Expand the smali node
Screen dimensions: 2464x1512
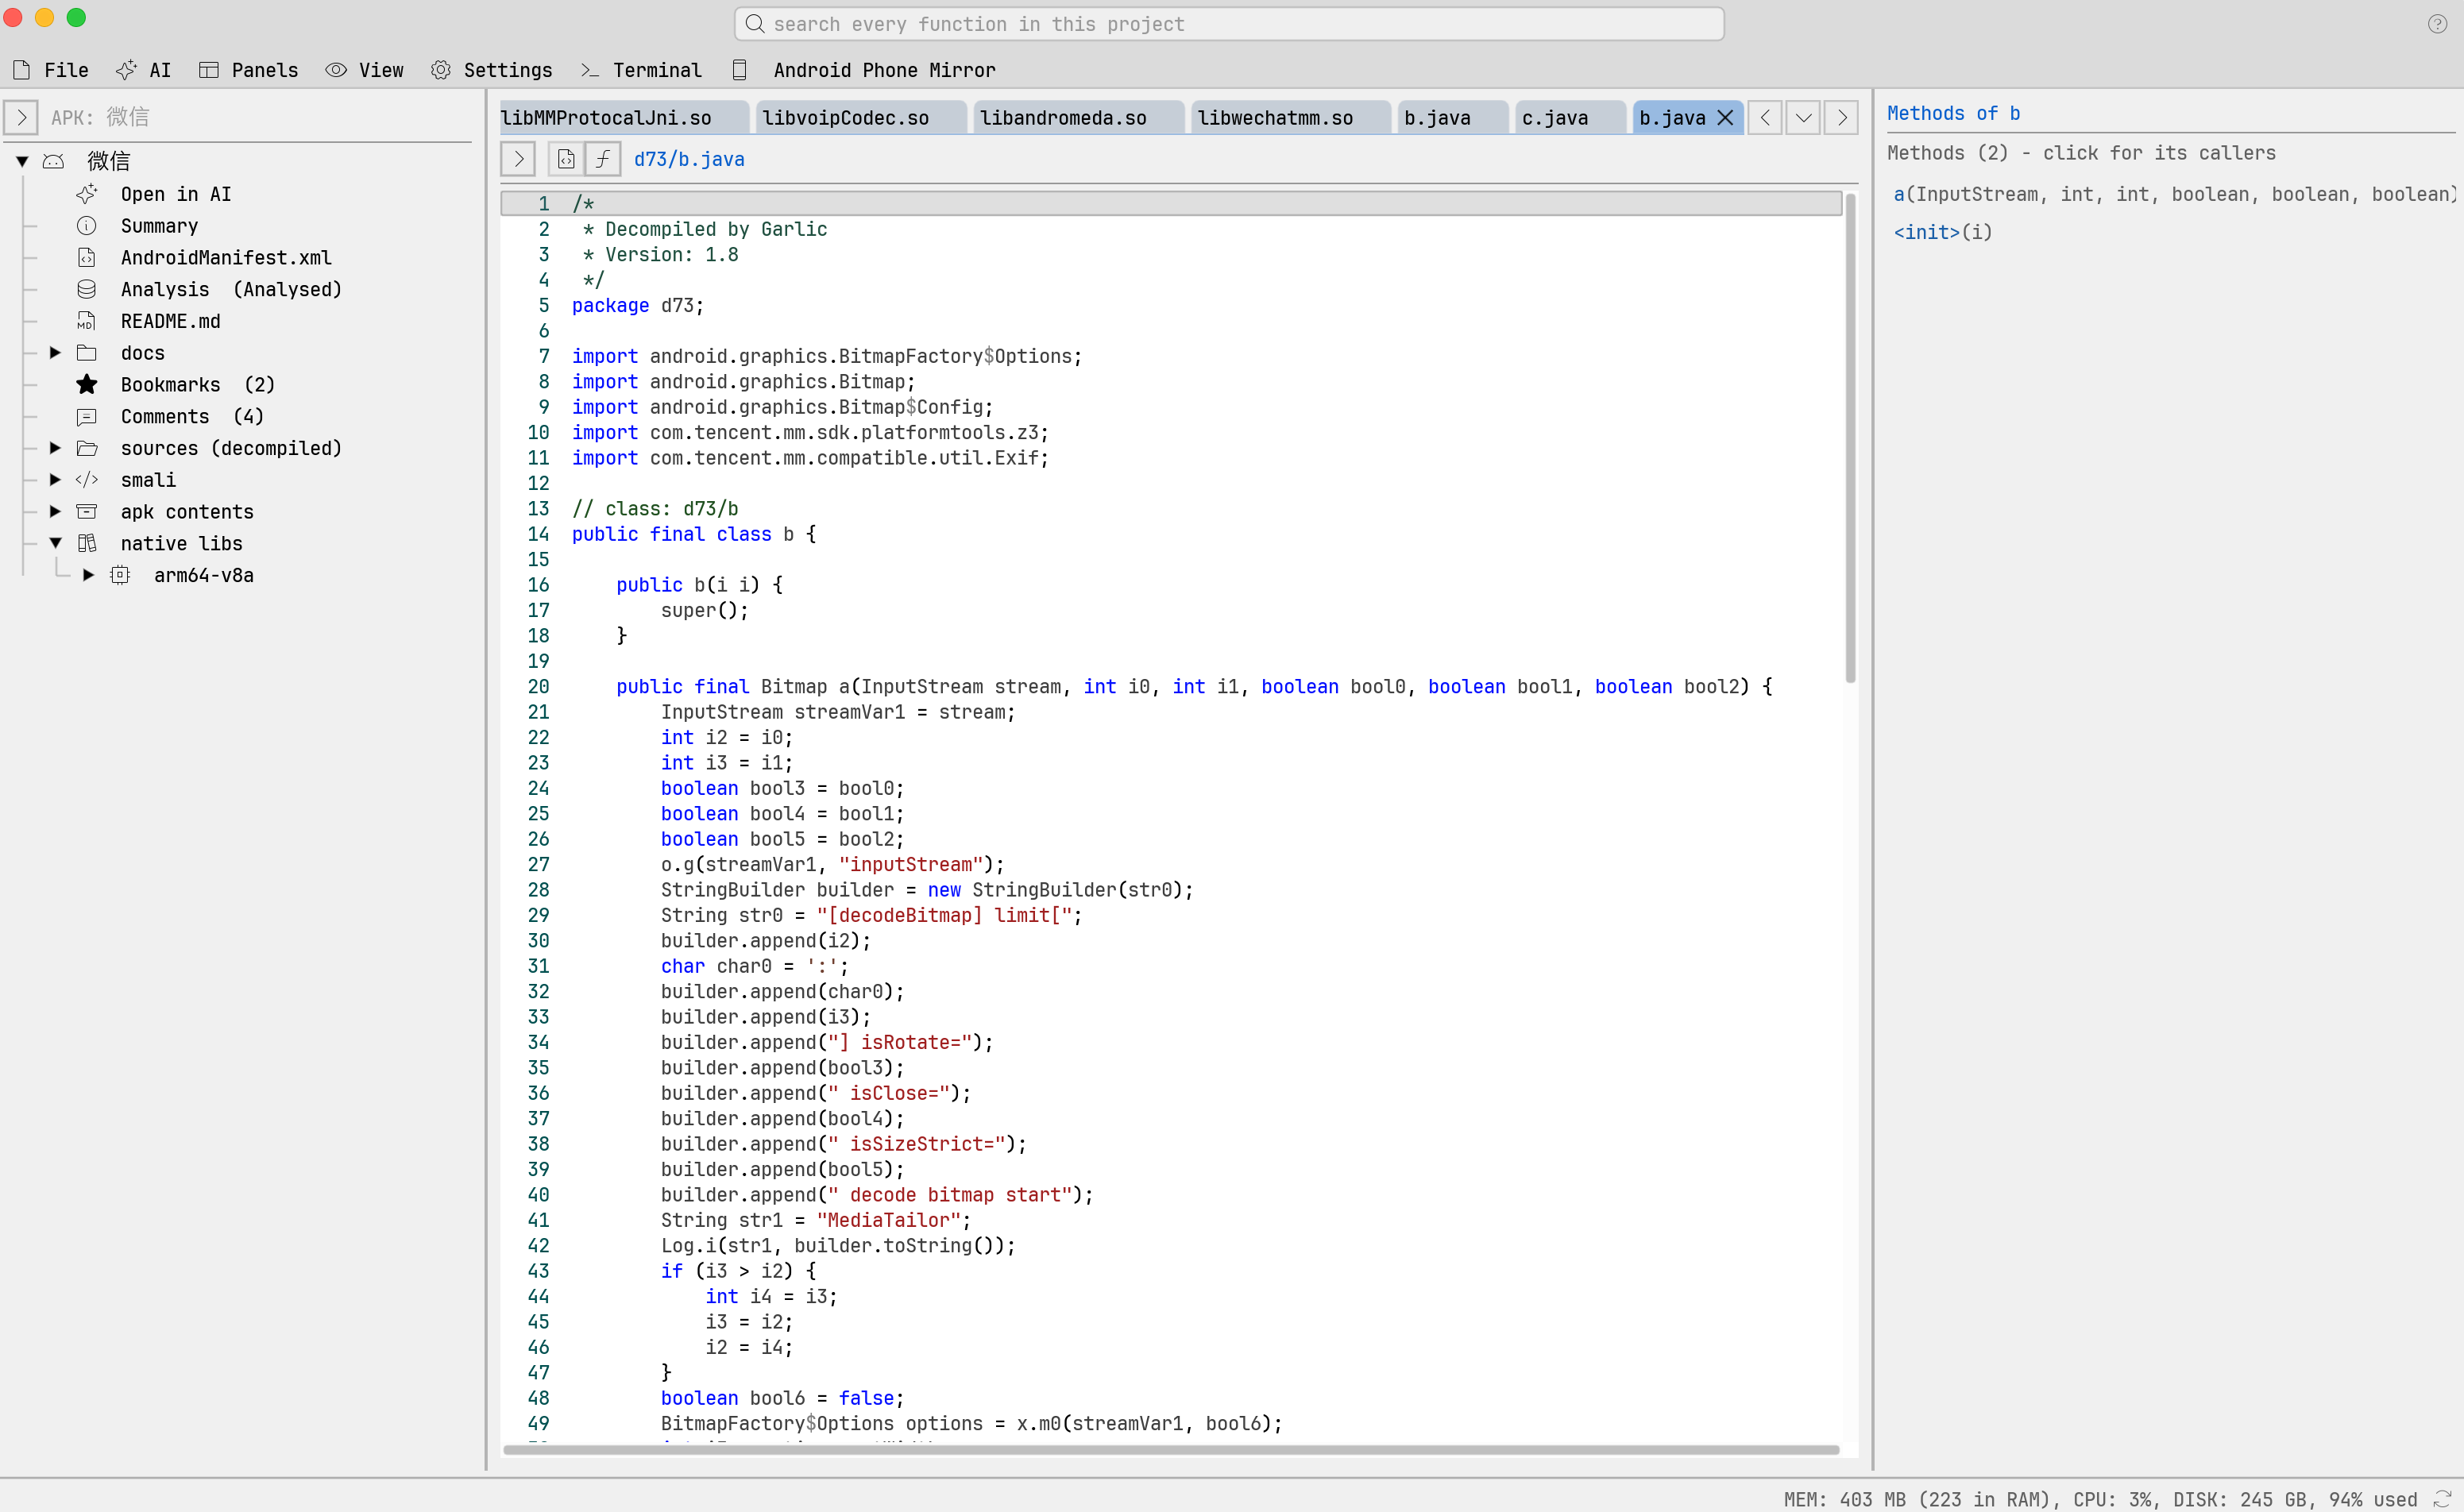(56, 480)
